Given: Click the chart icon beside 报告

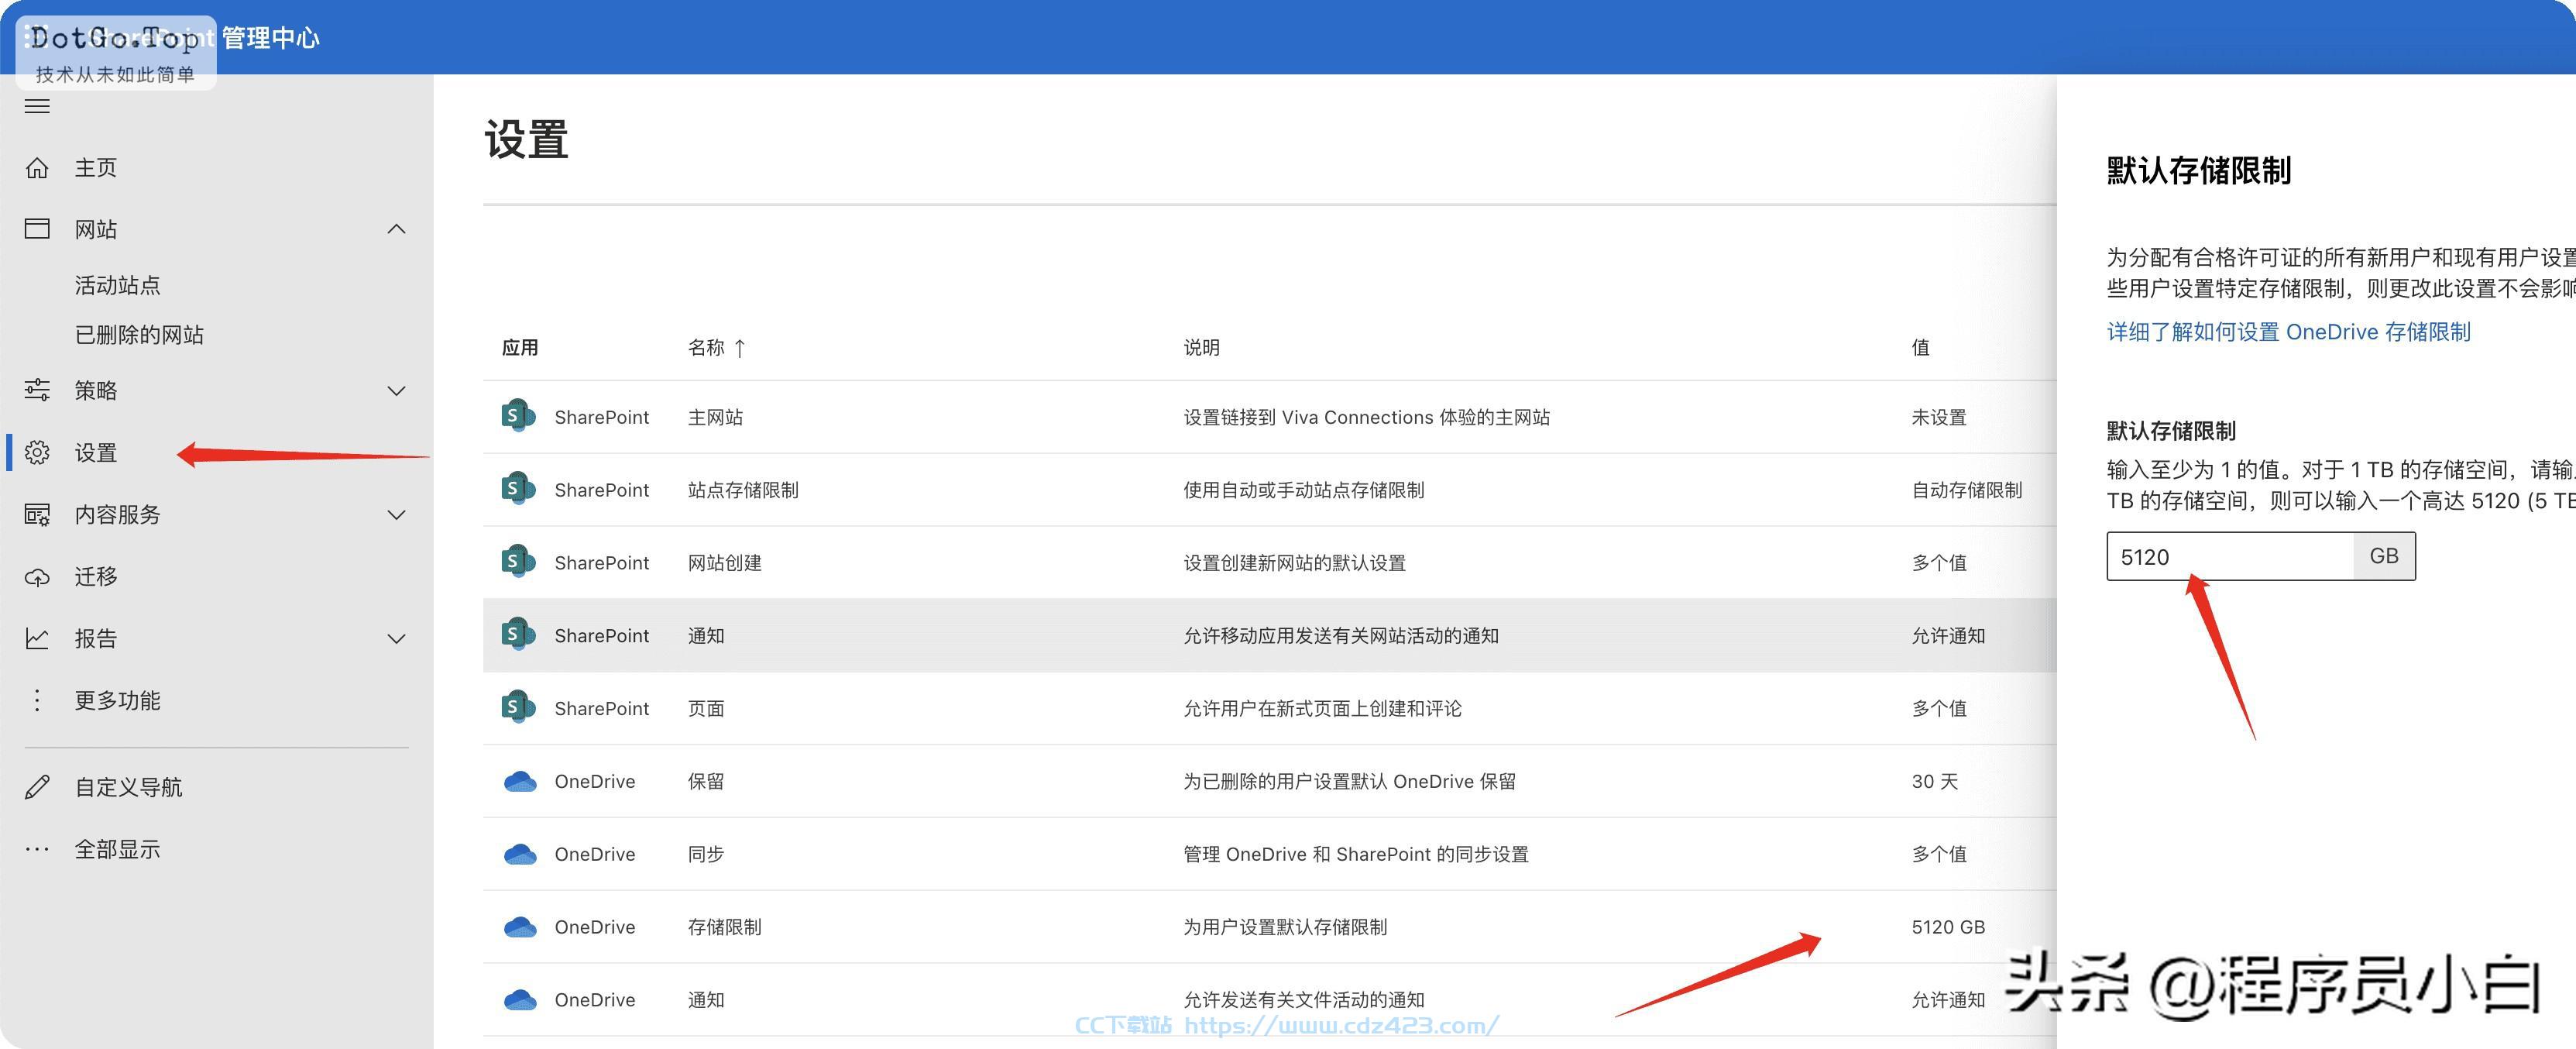Looking at the screenshot, I should pyautogui.click(x=37, y=638).
